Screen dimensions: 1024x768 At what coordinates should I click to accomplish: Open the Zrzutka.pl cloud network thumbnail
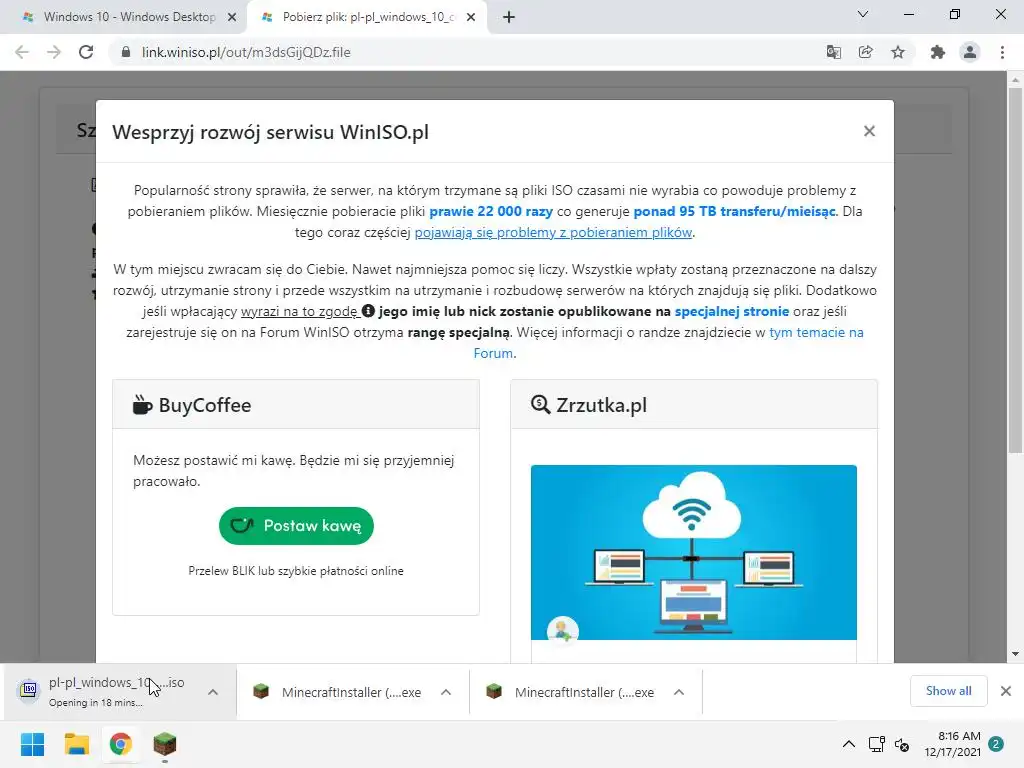coord(694,552)
